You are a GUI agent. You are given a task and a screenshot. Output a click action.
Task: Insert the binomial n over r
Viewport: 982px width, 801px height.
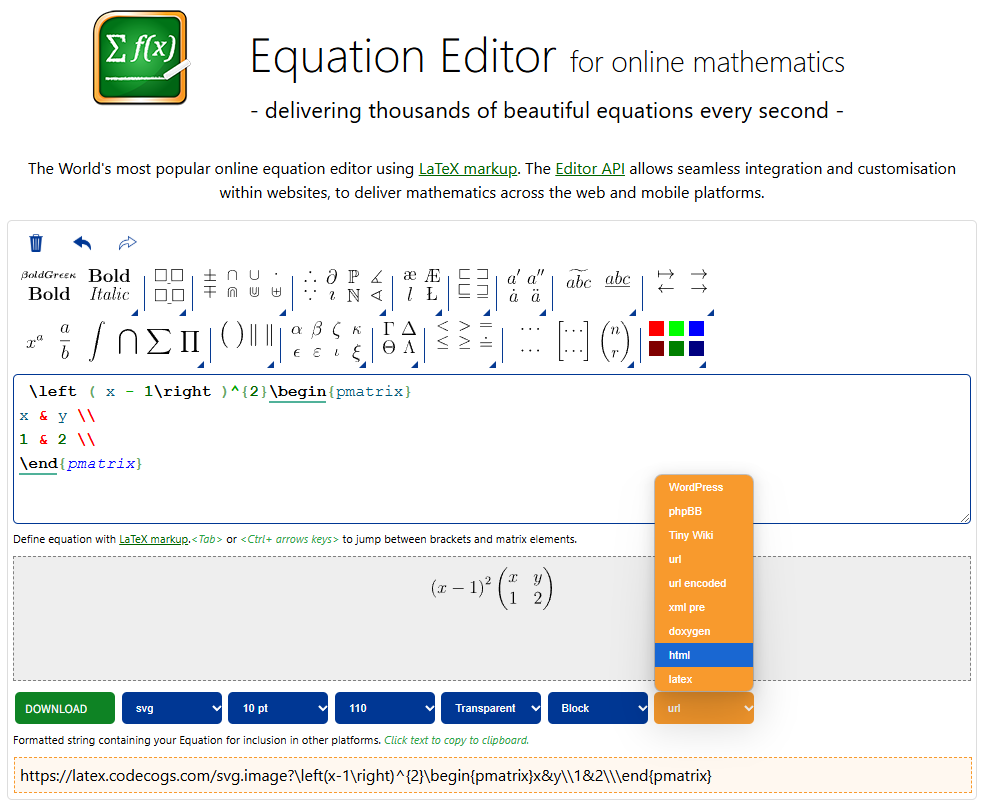pyautogui.click(x=614, y=342)
